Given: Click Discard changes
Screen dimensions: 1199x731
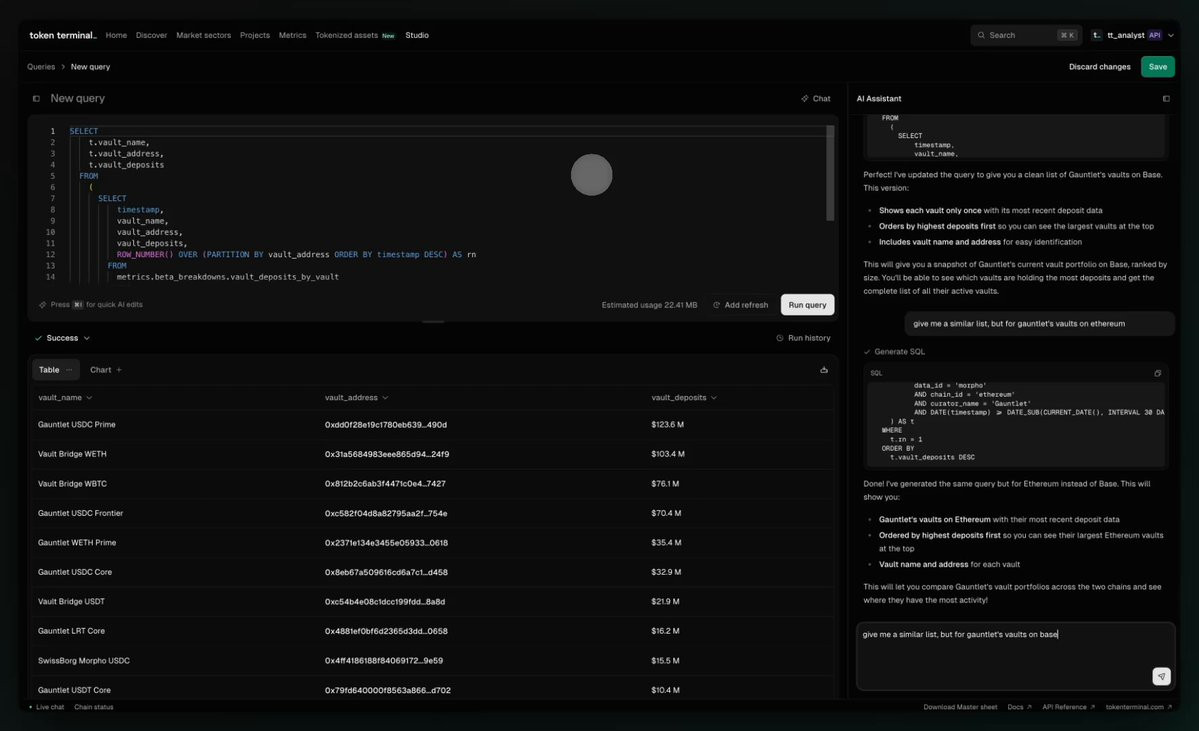Looking at the screenshot, I should click(x=1099, y=67).
